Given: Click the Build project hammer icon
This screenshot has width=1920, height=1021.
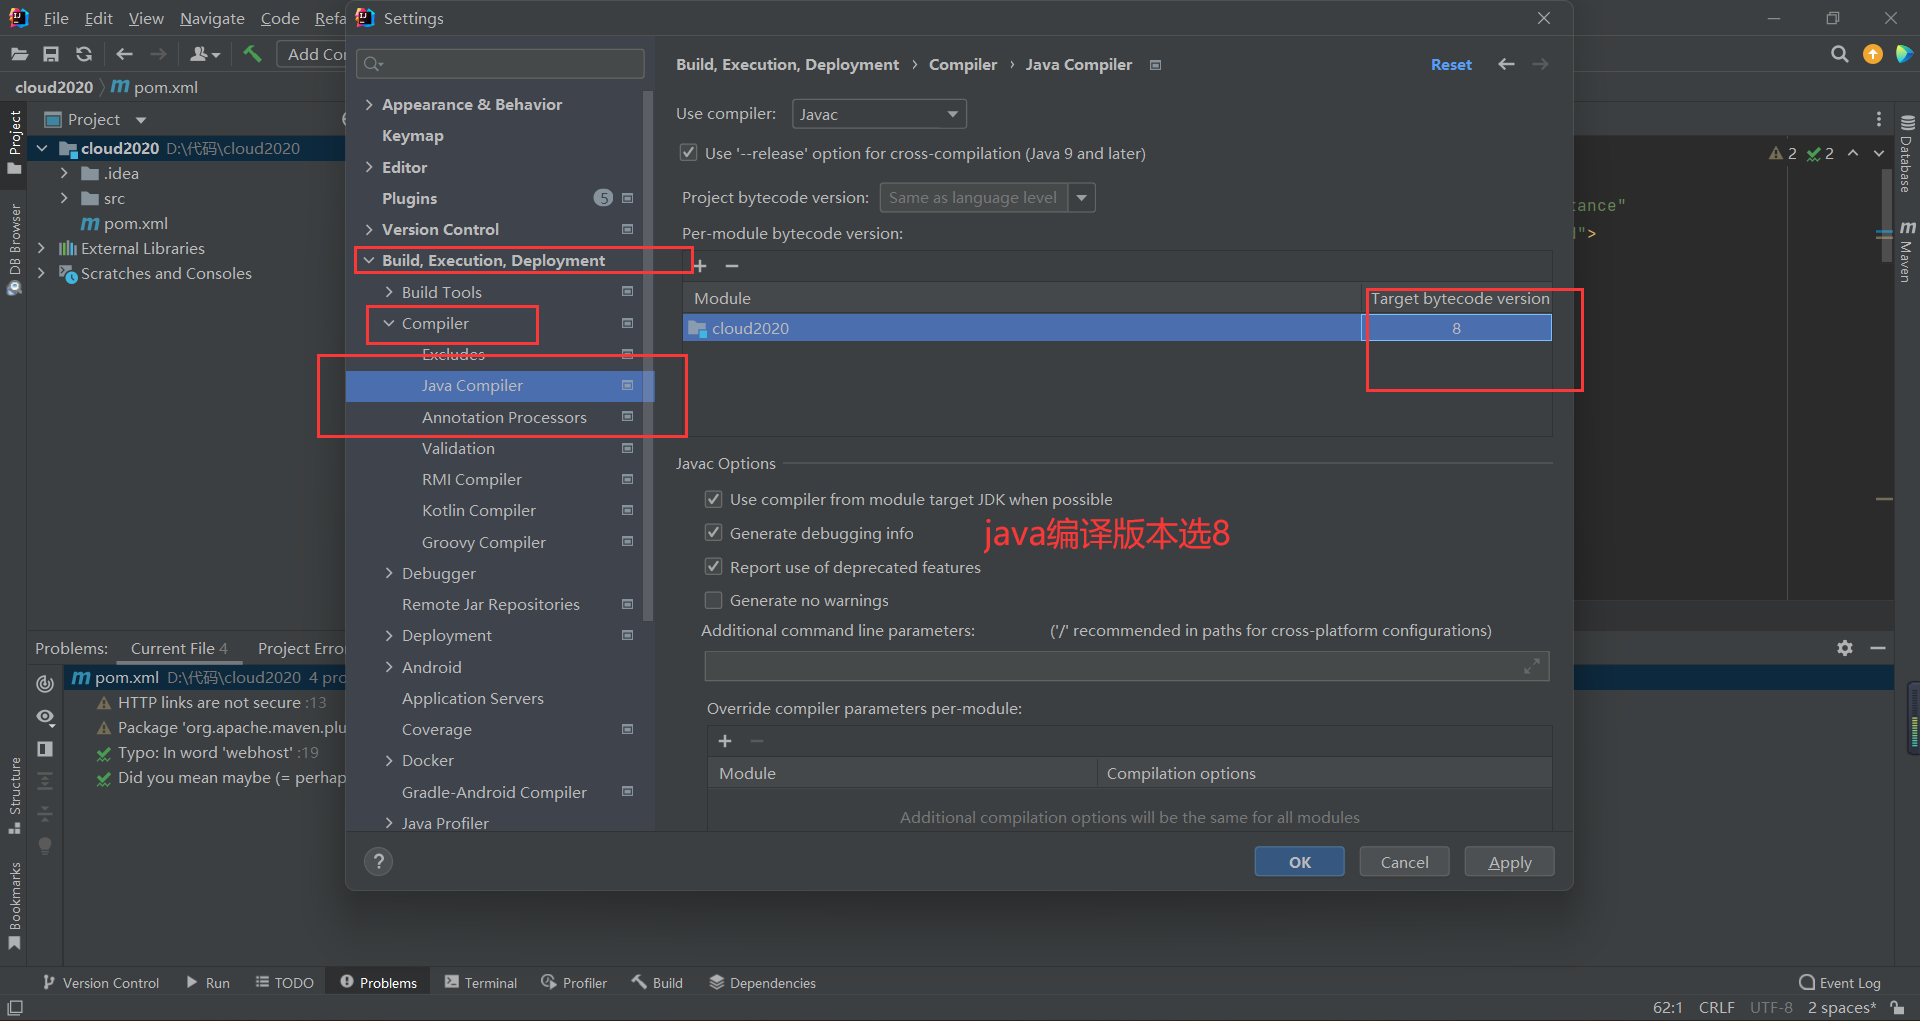Looking at the screenshot, I should (x=252, y=54).
